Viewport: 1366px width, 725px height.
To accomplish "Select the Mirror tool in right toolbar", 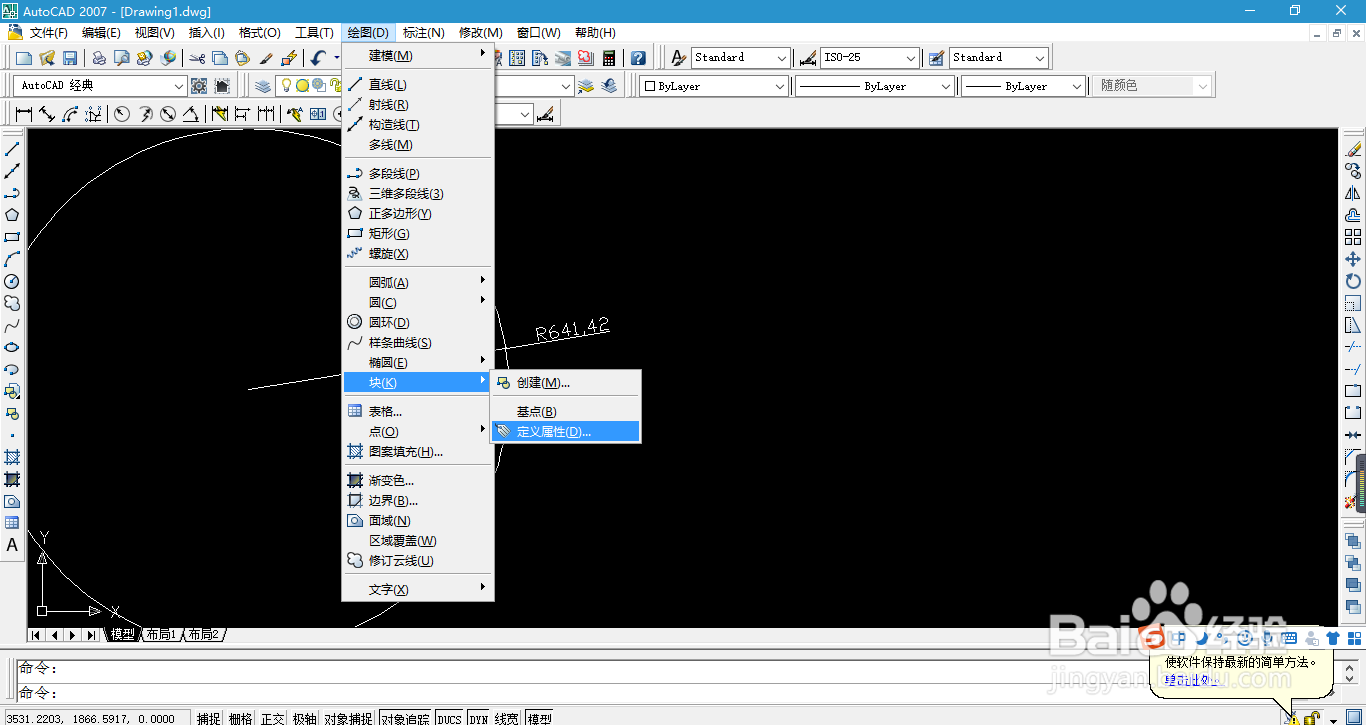I will pos(1353,193).
